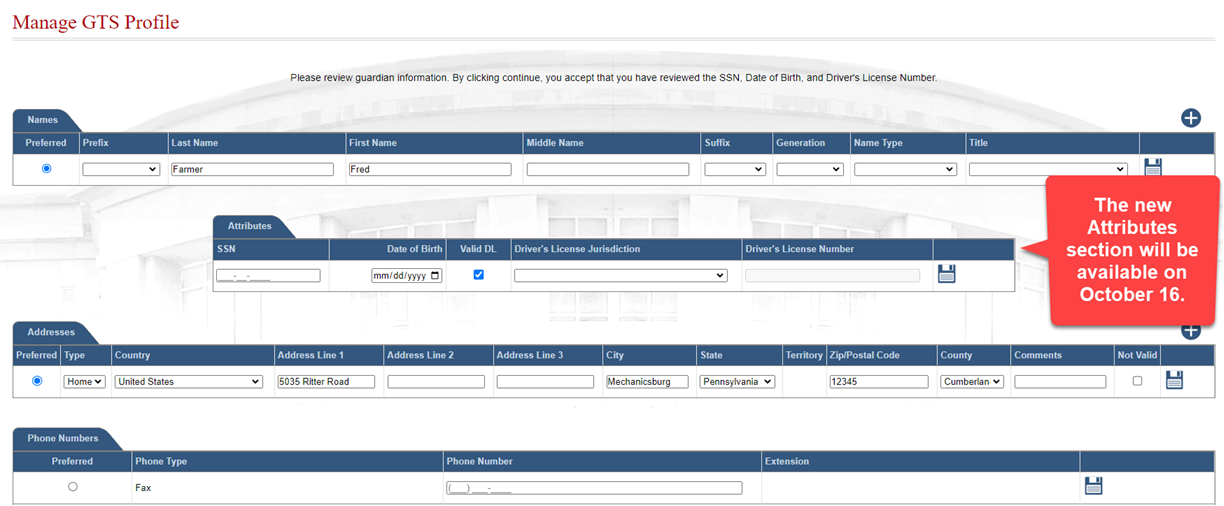Click the Names section tab
The width and height of the screenshot is (1224, 506).
coord(42,120)
